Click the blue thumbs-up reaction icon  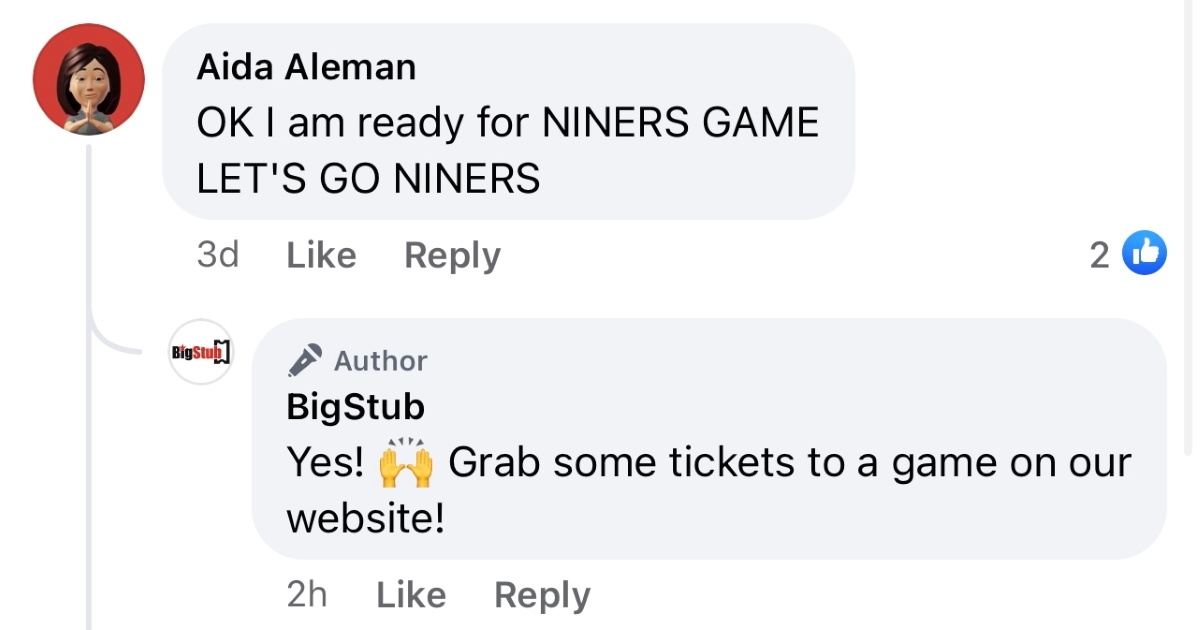click(x=1145, y=254)
